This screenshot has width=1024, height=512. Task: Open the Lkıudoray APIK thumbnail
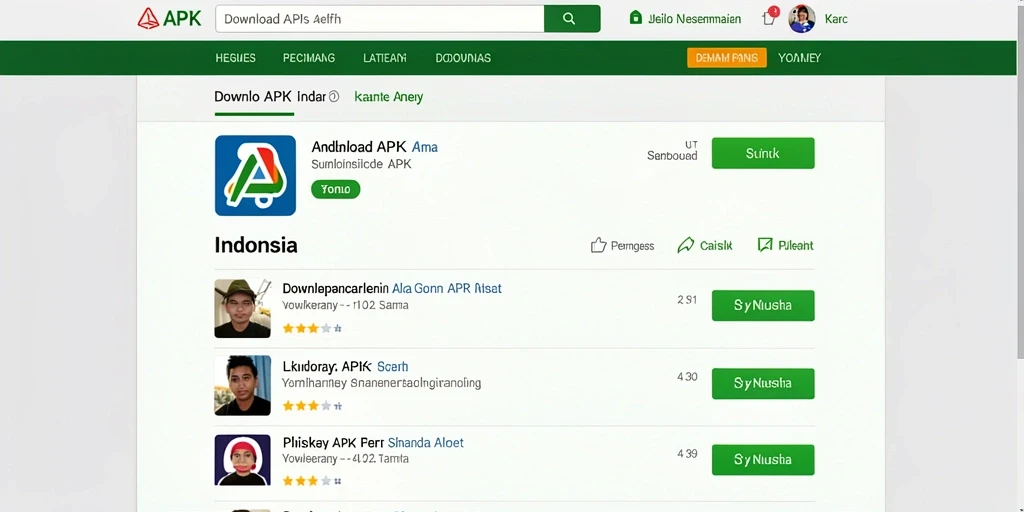pos(242,385)
